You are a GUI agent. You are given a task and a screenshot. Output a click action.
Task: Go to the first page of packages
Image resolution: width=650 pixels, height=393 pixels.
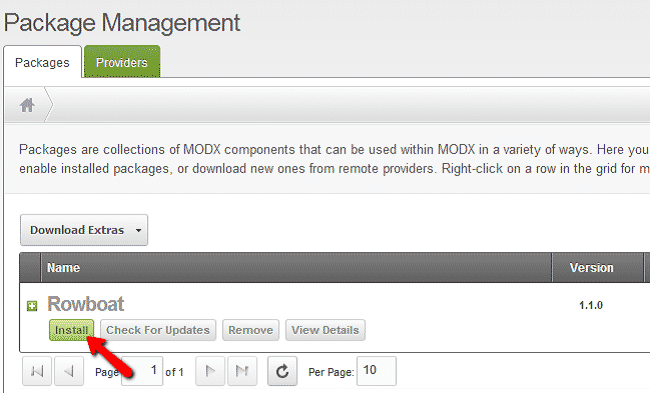[x=37, y=371]
